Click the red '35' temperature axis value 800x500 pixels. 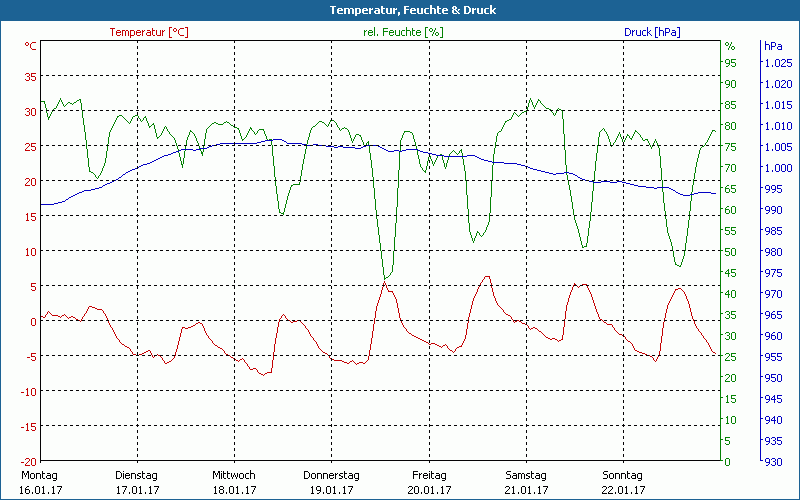pos(30,77)
